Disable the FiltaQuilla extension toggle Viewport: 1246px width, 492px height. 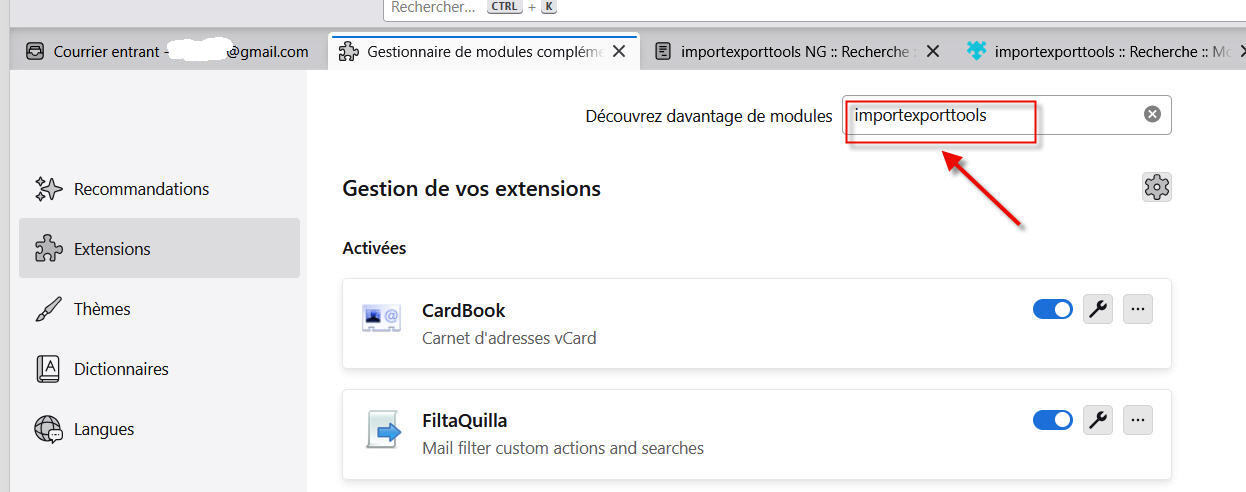coord(1052,421)
